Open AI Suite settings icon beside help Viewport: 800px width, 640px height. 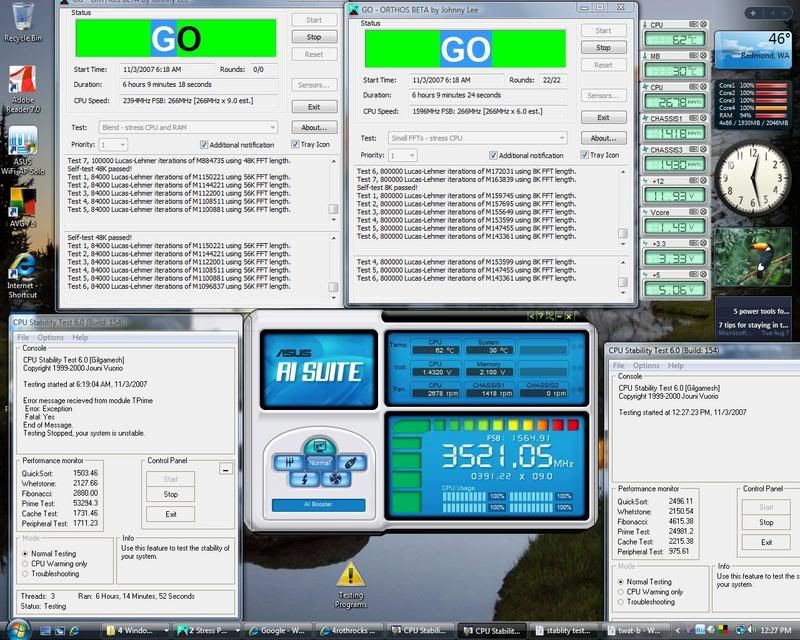tap(550, 316)
